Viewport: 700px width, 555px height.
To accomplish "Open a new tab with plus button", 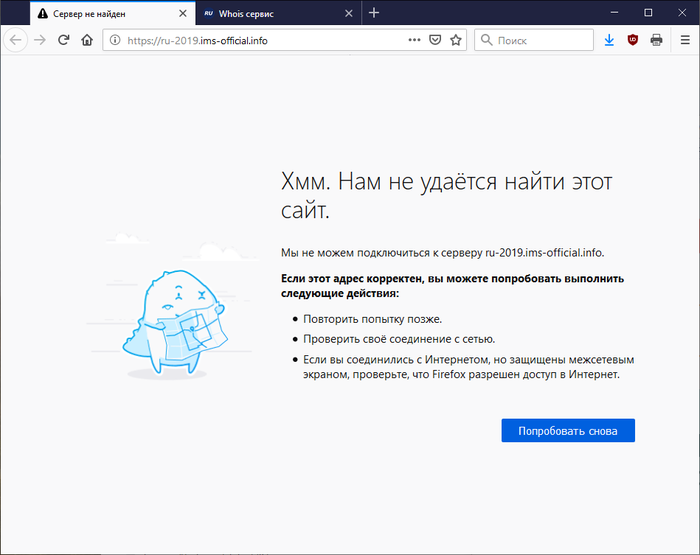I will 374,13.
